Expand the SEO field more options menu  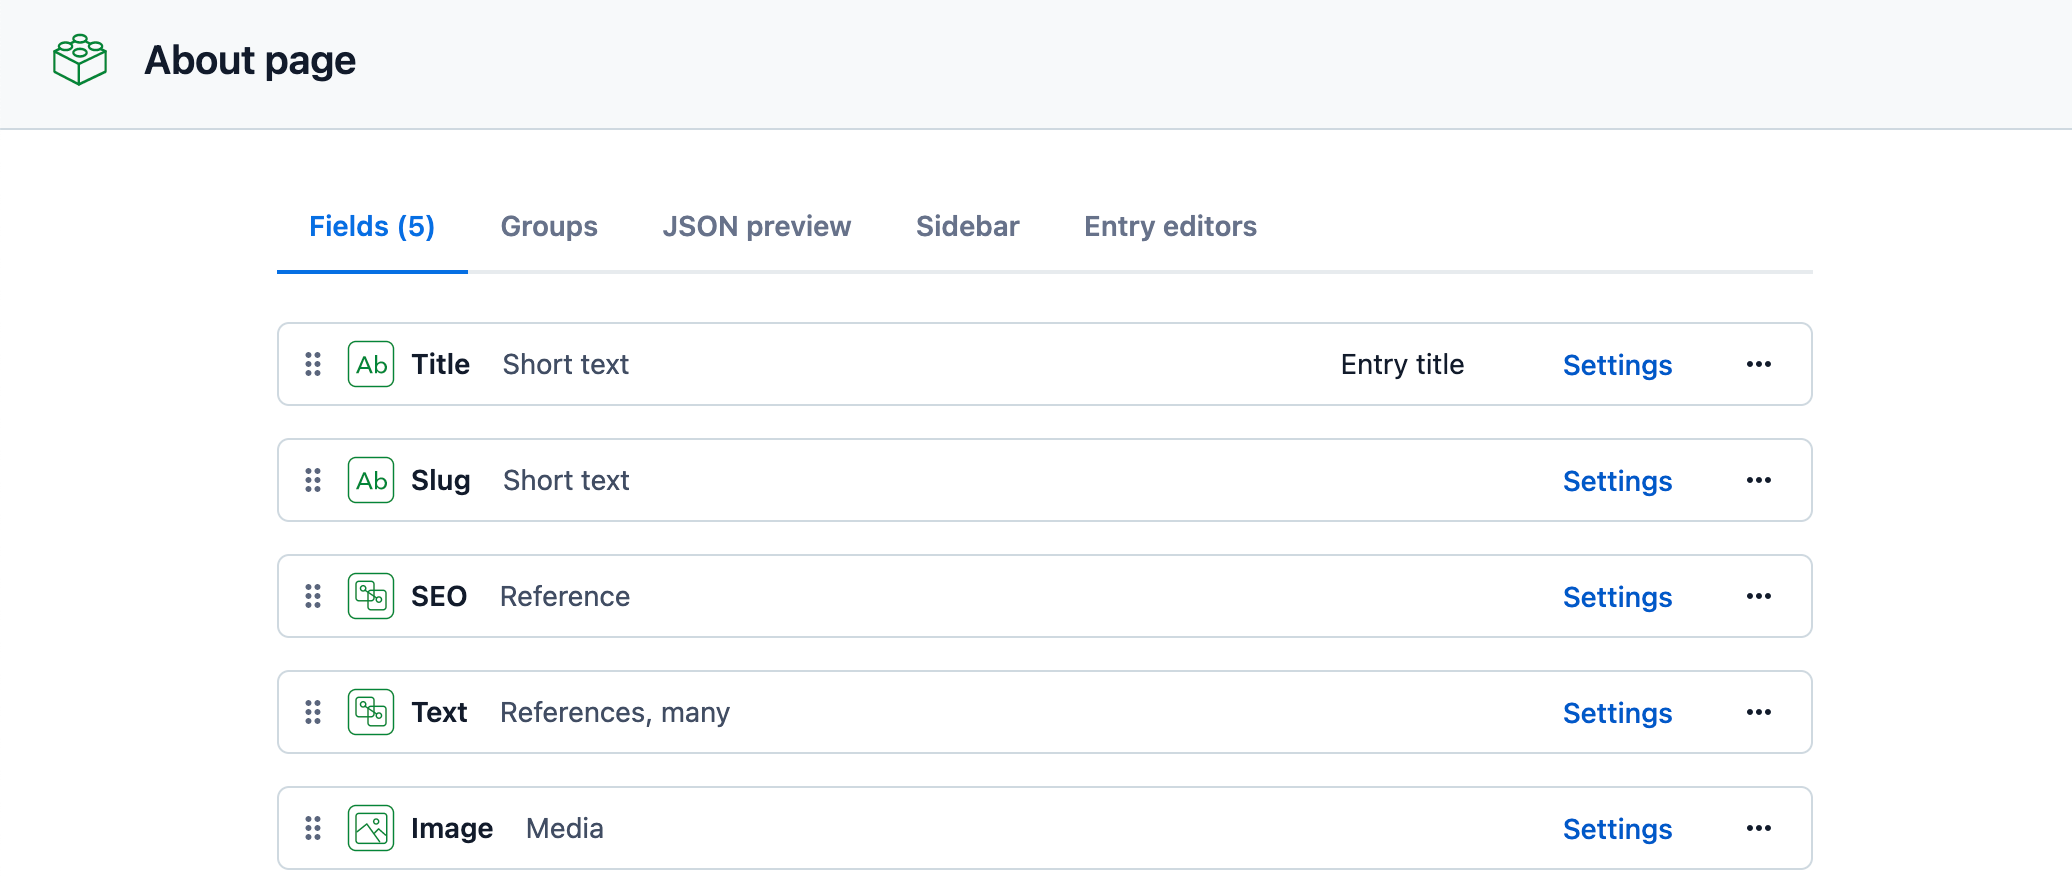(1759, 596)
